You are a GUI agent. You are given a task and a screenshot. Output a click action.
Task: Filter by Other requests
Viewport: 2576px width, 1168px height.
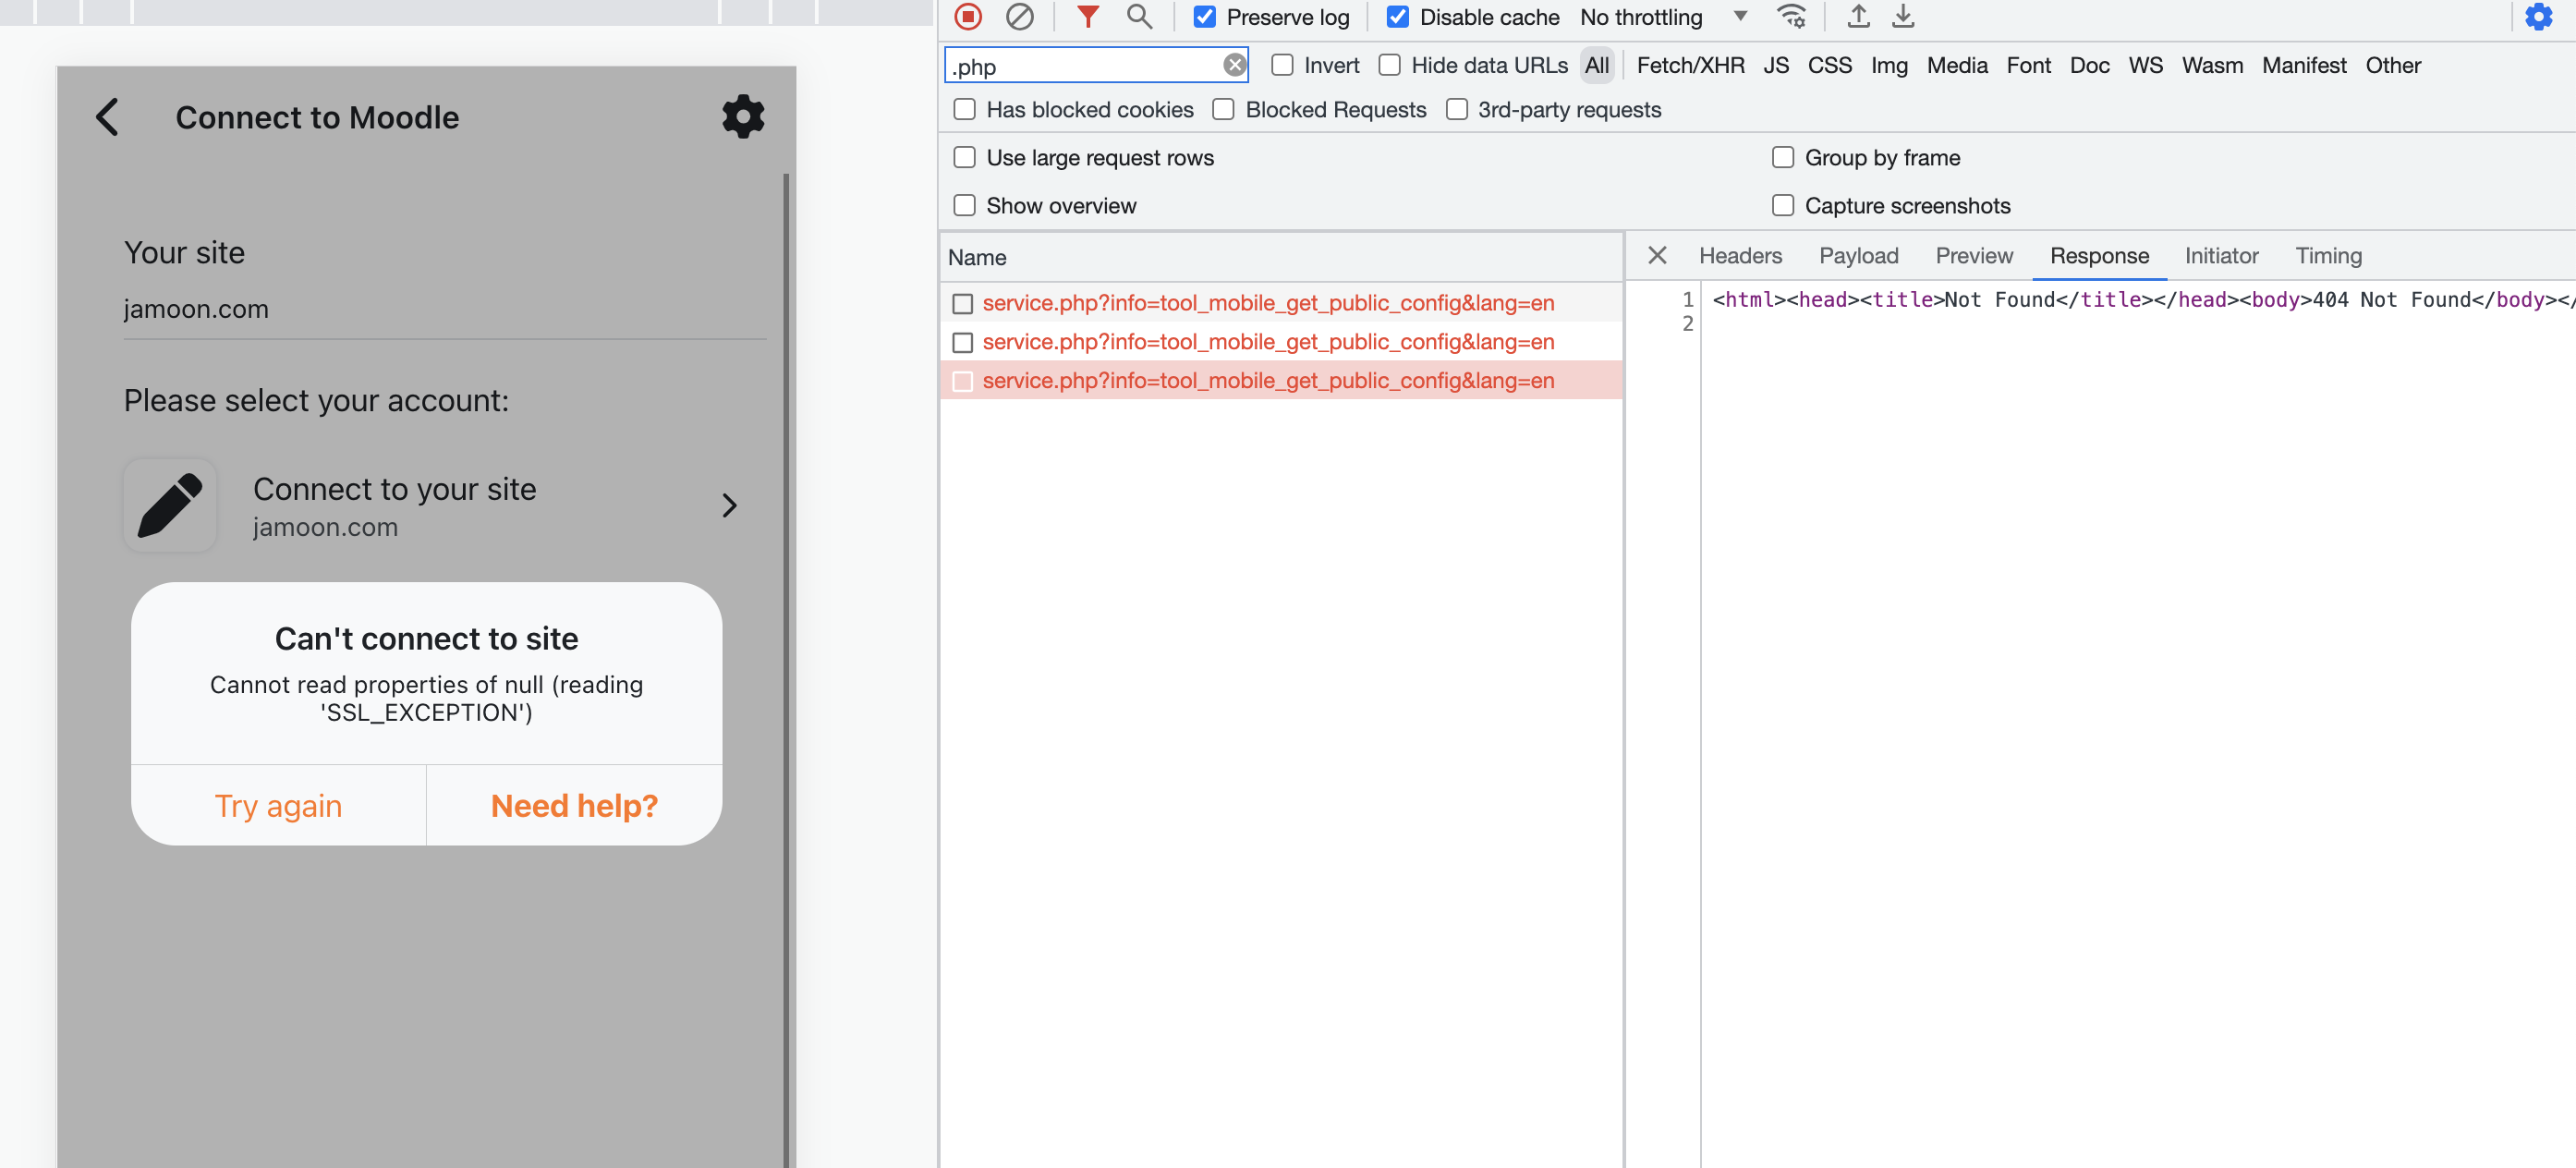[2393, 65]
